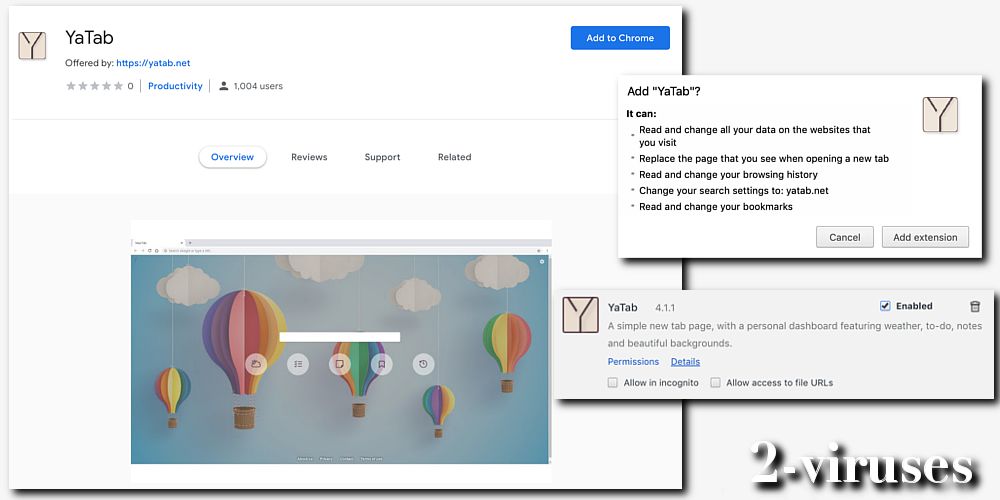
Task: Confirm with Add extension button
Action: coord(925,237)
